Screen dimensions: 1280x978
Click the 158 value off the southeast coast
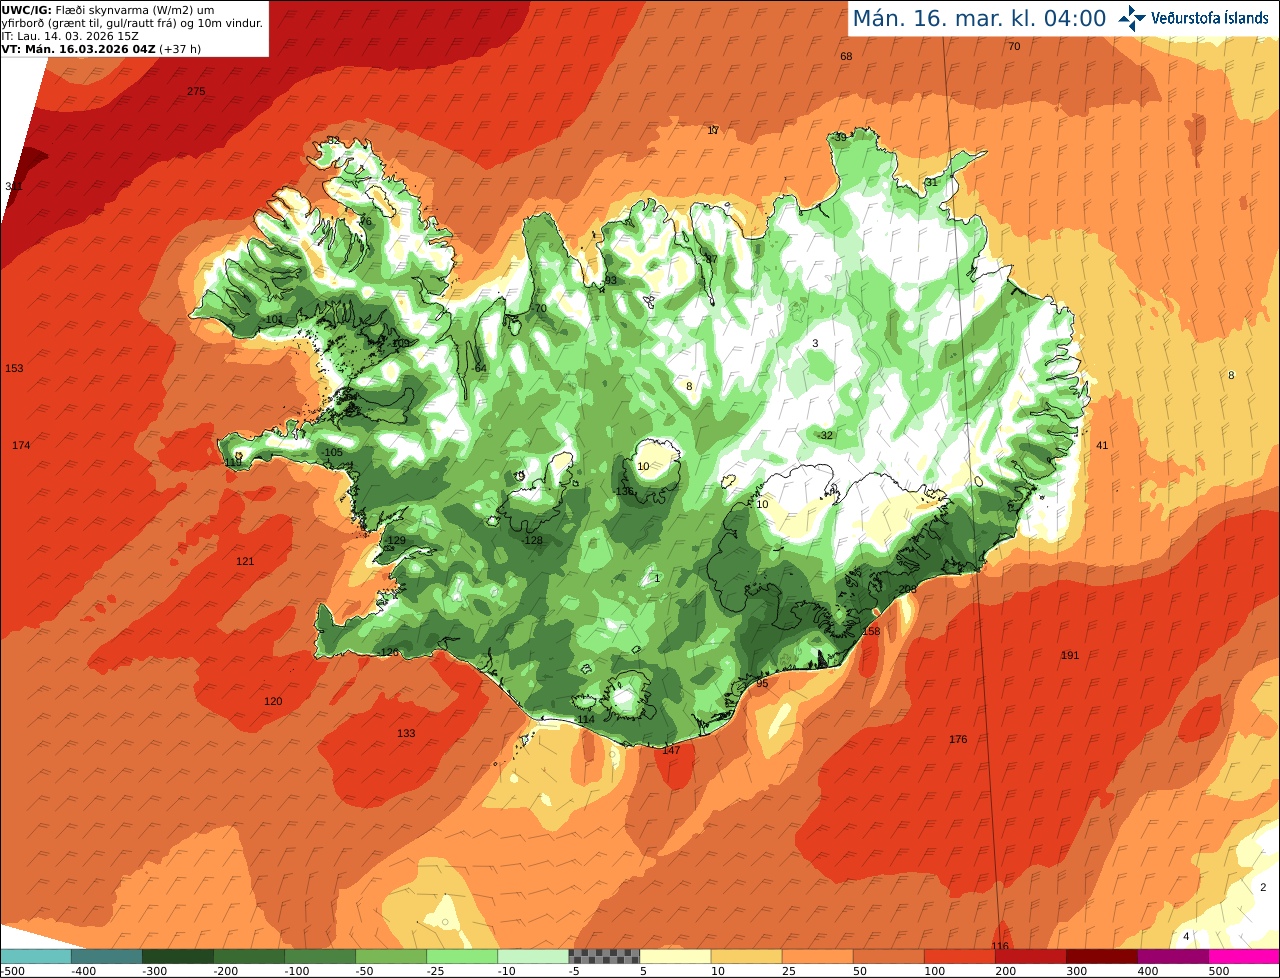point(871,632)
